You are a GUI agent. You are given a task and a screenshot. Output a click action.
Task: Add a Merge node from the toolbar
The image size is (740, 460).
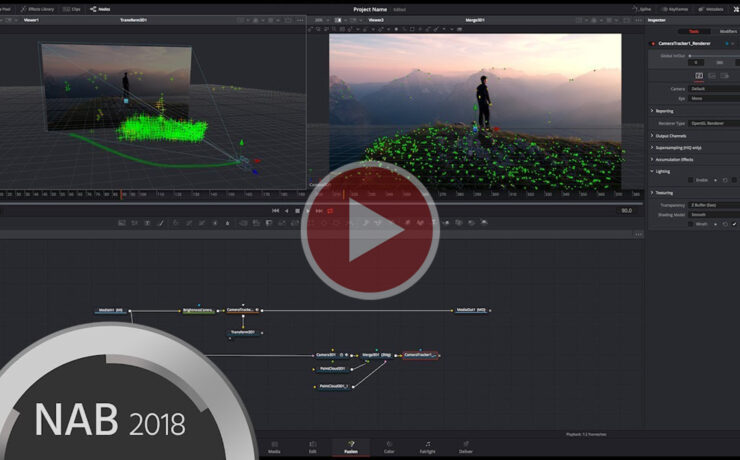pos(243,223)
